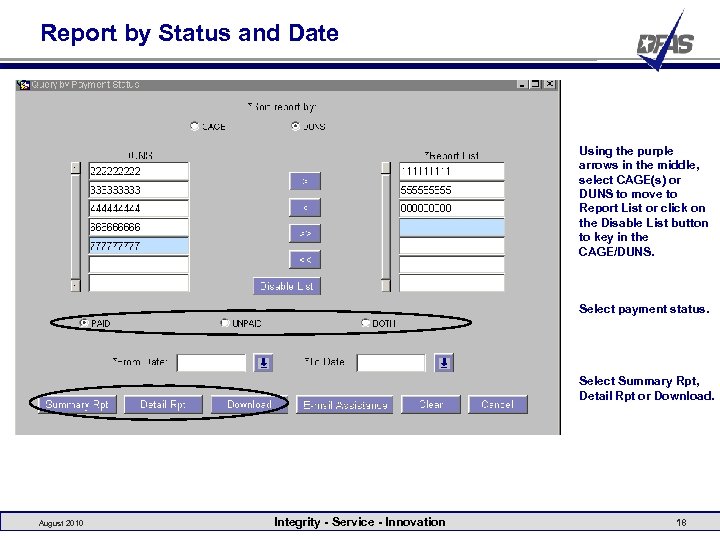Image resolution: width=720 pixels, height=540 pixels.
Task: Select DUNS entry 666666666
Action: 138,227
